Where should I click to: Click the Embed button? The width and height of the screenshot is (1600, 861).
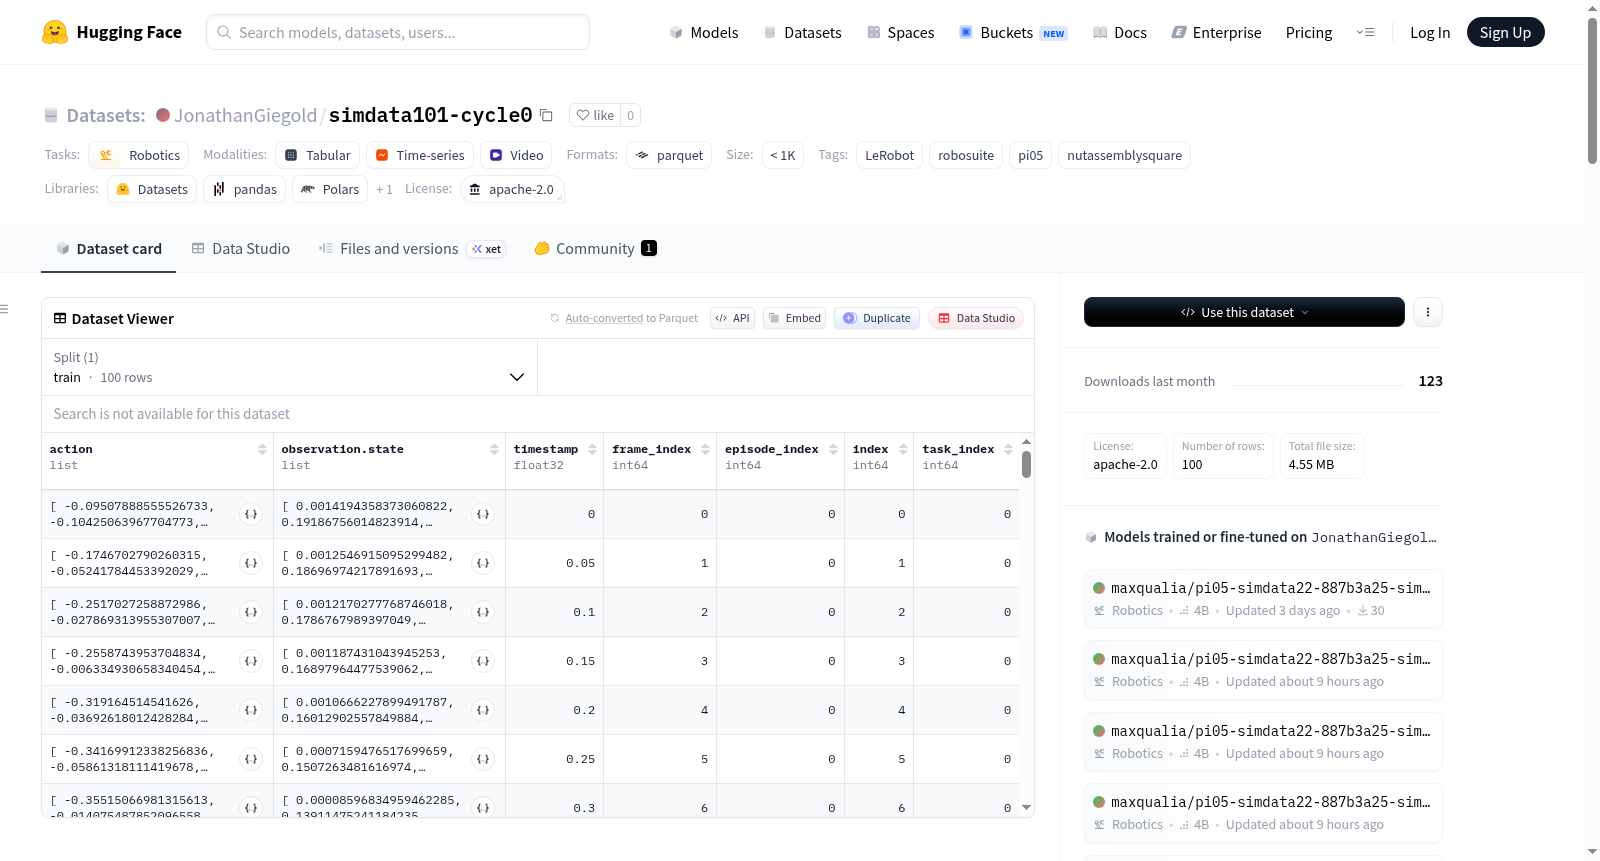tap(794, 318)
